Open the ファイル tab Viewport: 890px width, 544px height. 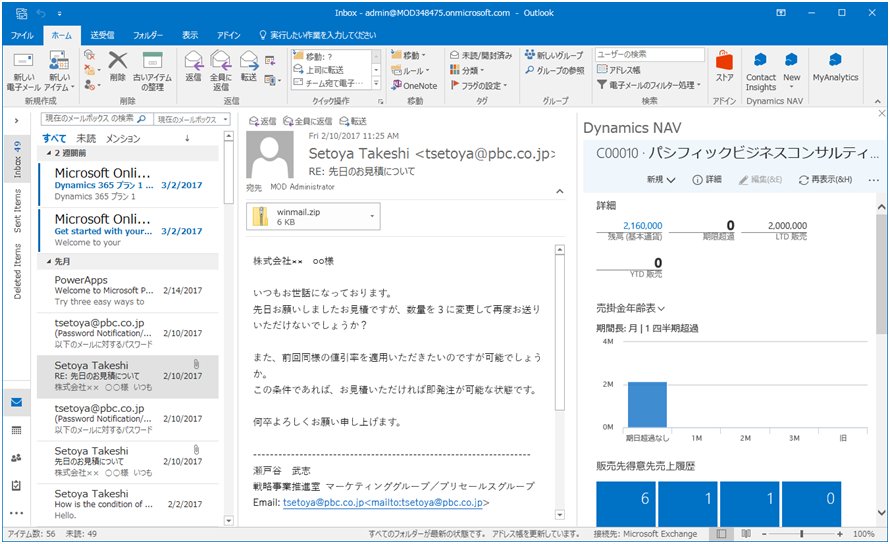22,35
